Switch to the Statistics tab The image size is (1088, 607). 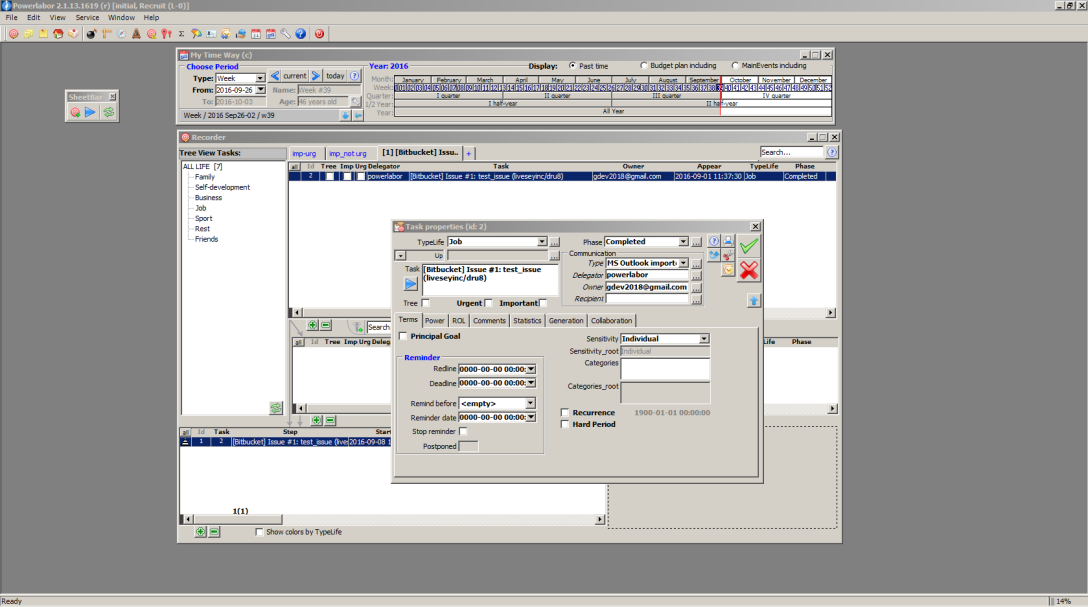click(x=527, y=321)
